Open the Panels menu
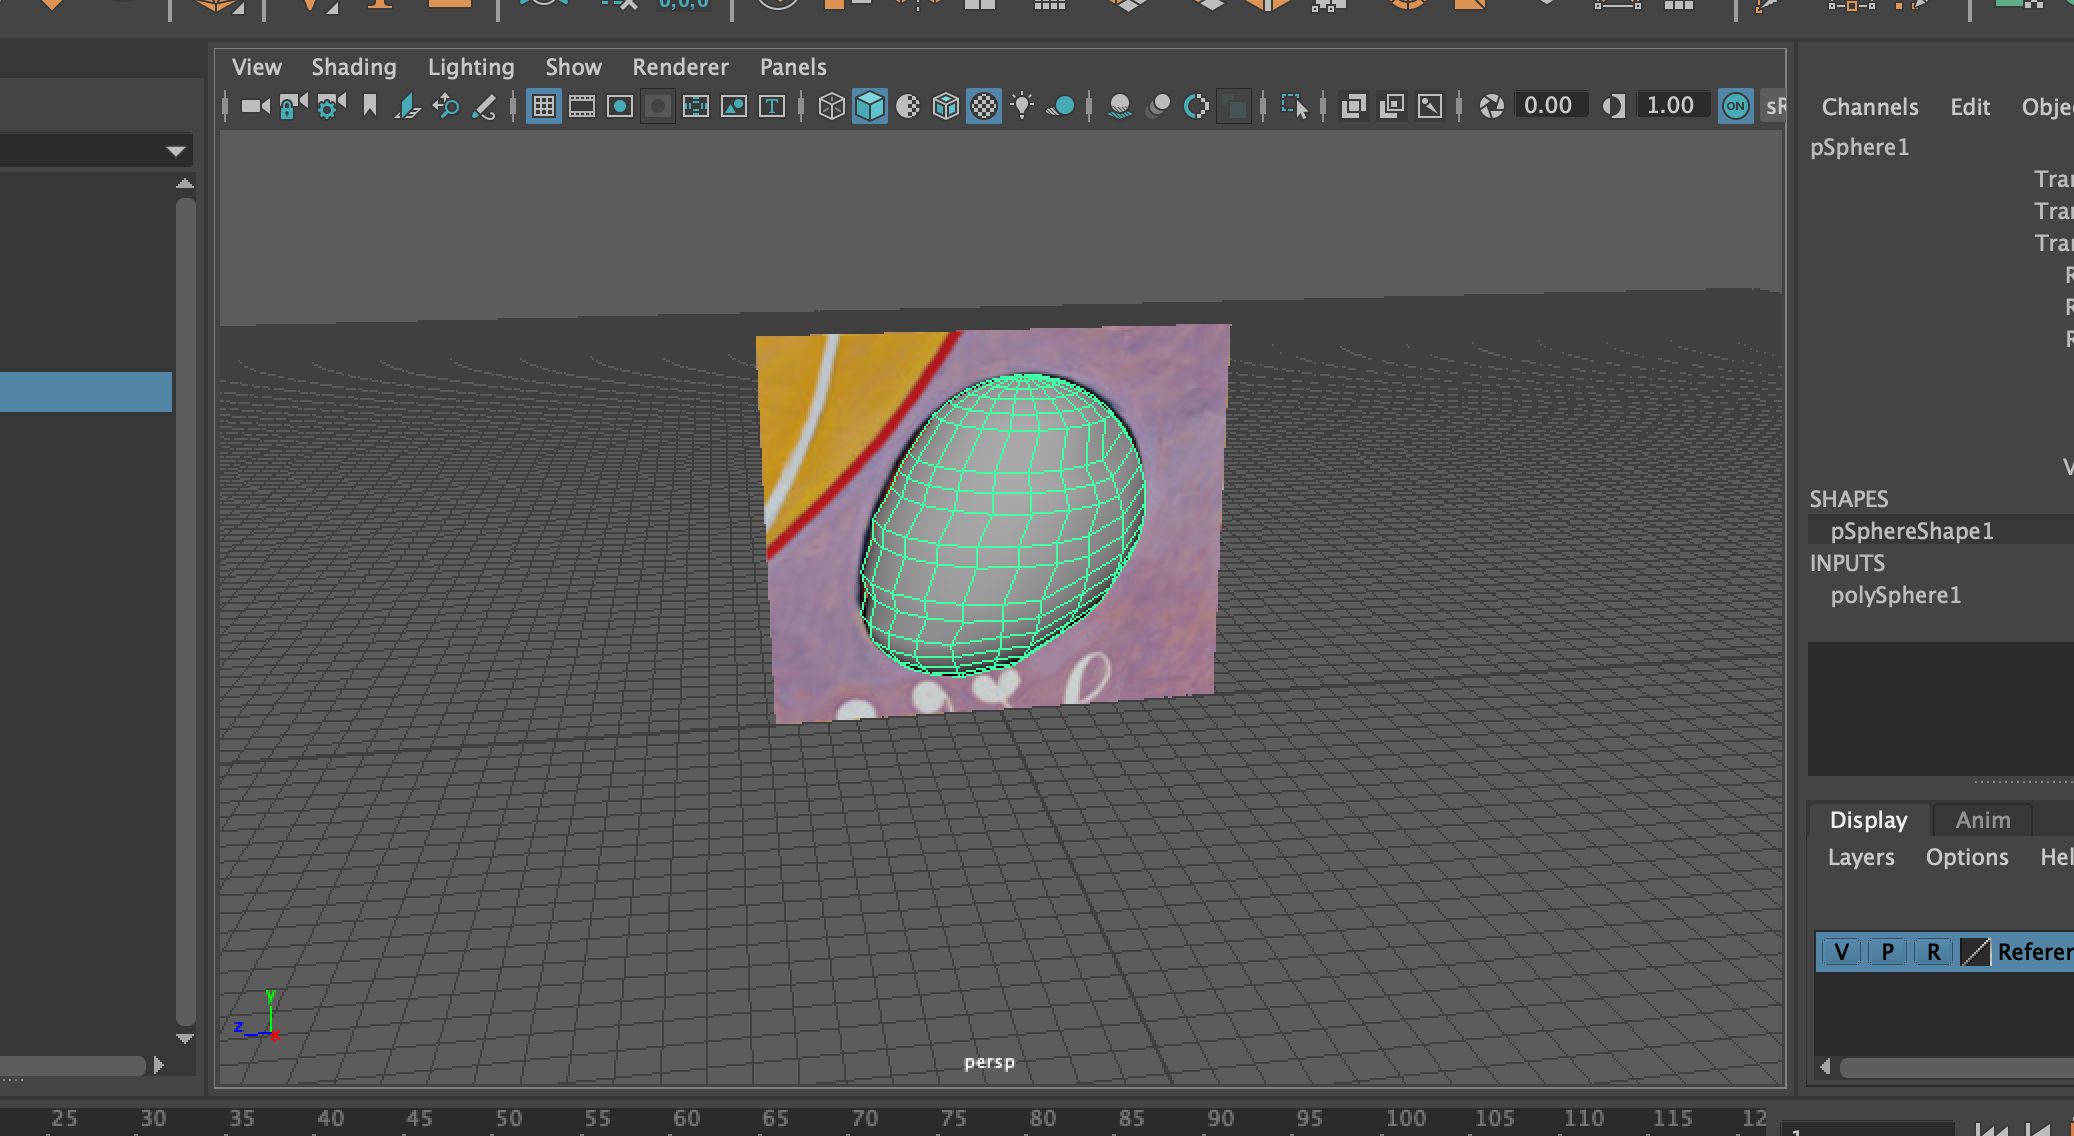2074x1136 pixels. click(x=793, y=67)
